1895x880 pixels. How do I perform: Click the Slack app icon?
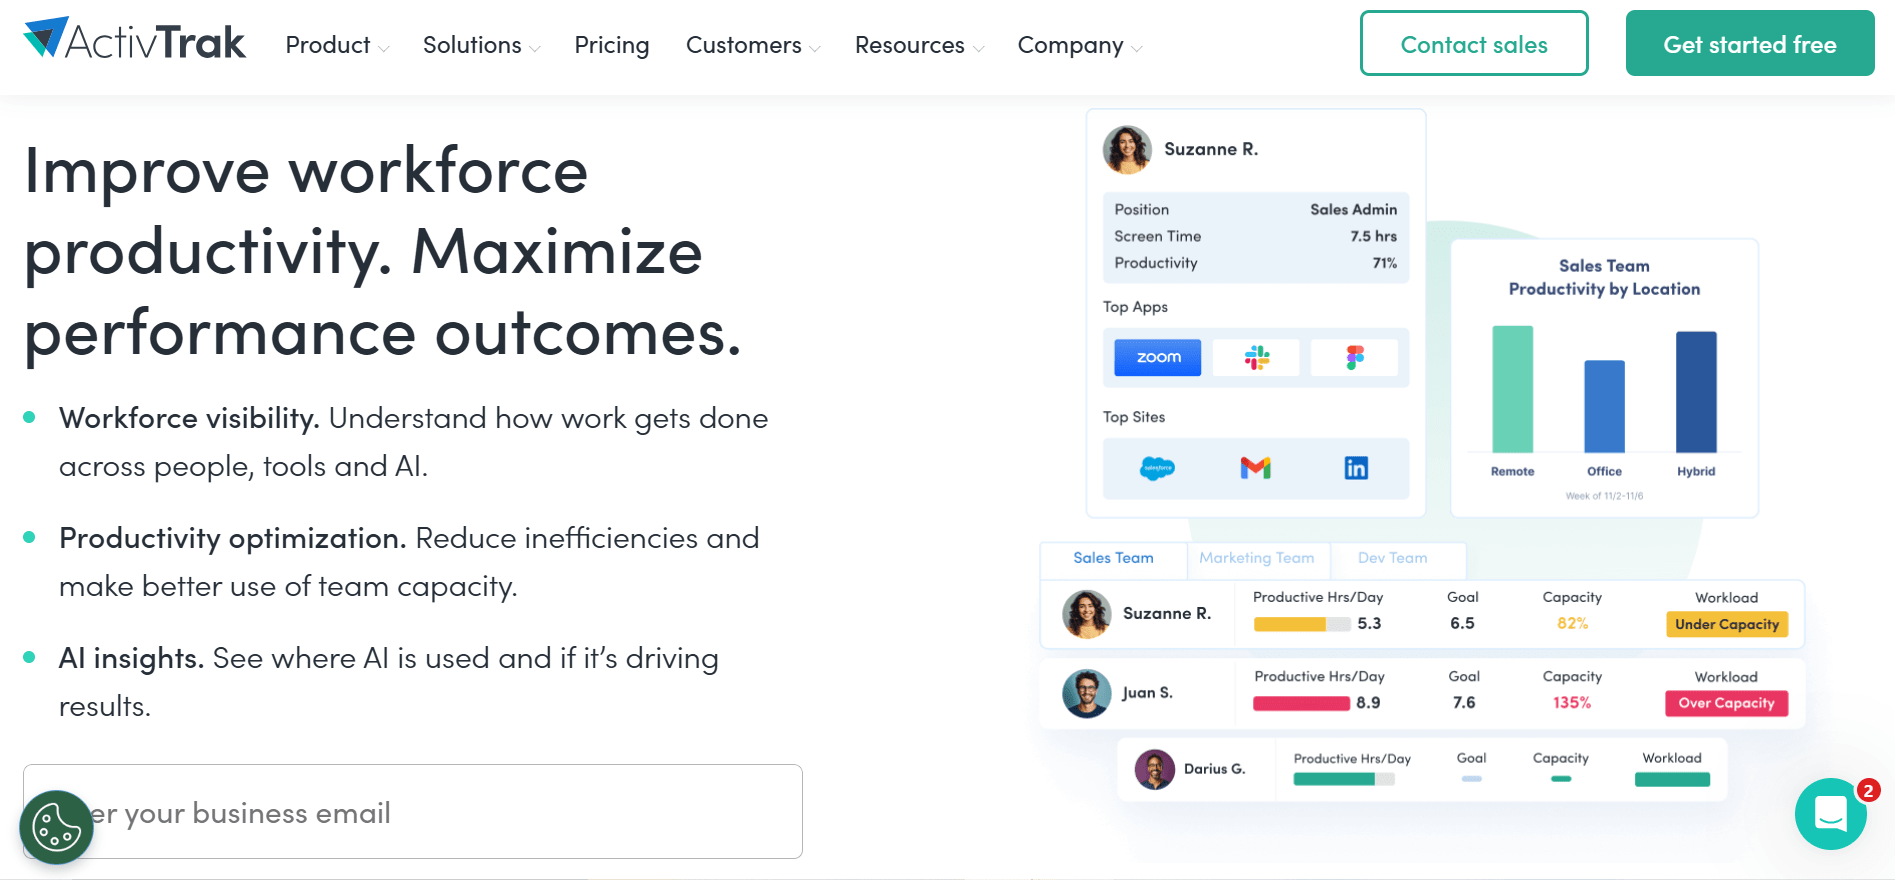point(1256,357)
